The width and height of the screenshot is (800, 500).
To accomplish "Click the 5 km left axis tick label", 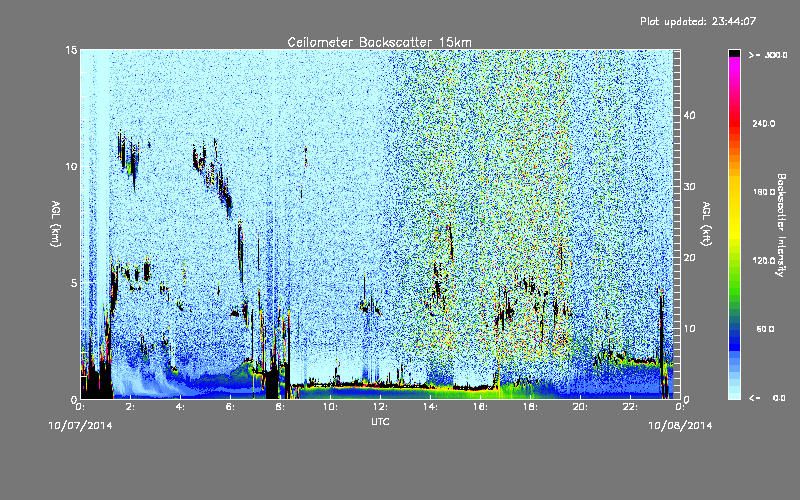I will pyautogui.click(x=74, y=283).
